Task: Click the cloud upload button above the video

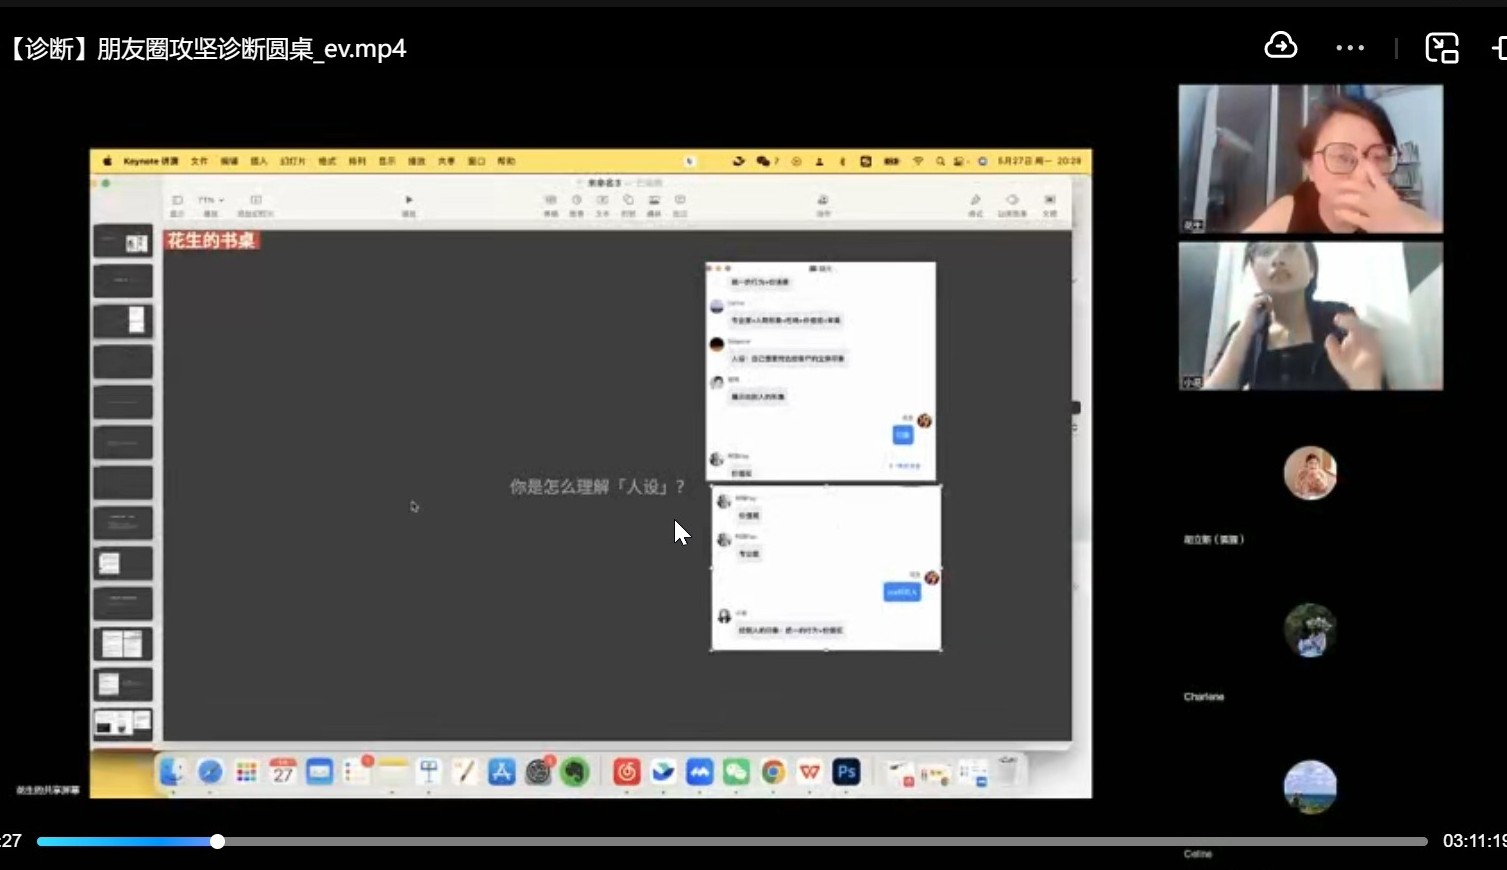Action: (x=1281, y=46)
